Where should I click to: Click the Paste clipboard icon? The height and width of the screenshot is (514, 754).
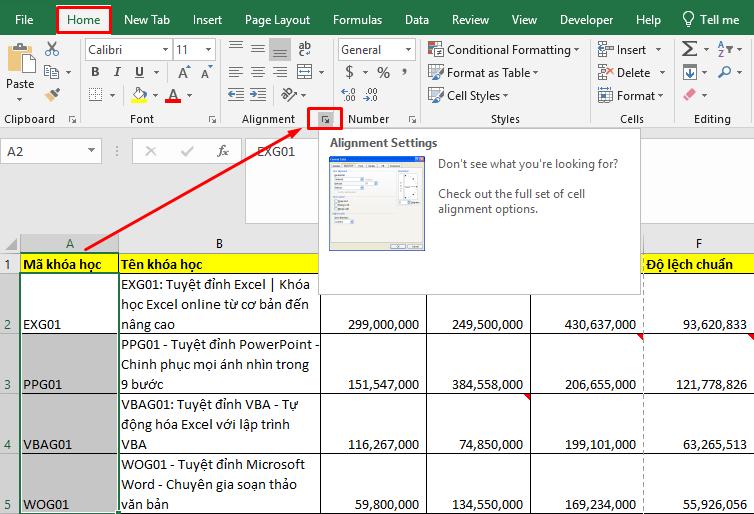pos(20,59)
